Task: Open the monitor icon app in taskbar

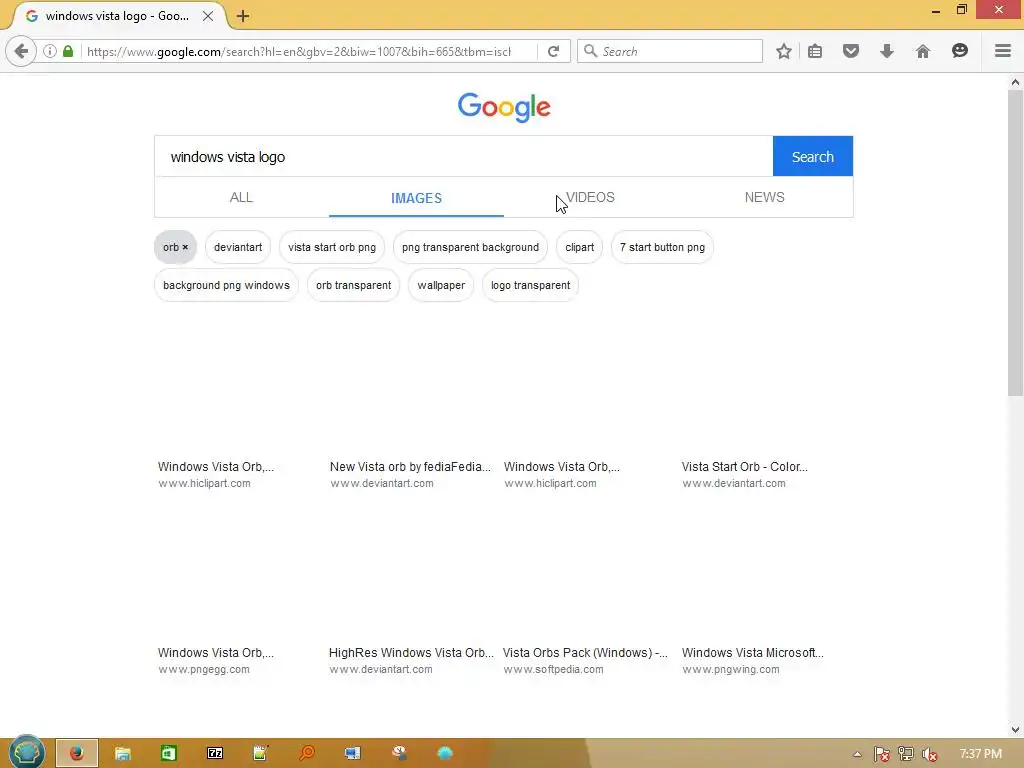Action: pos(353,753)
